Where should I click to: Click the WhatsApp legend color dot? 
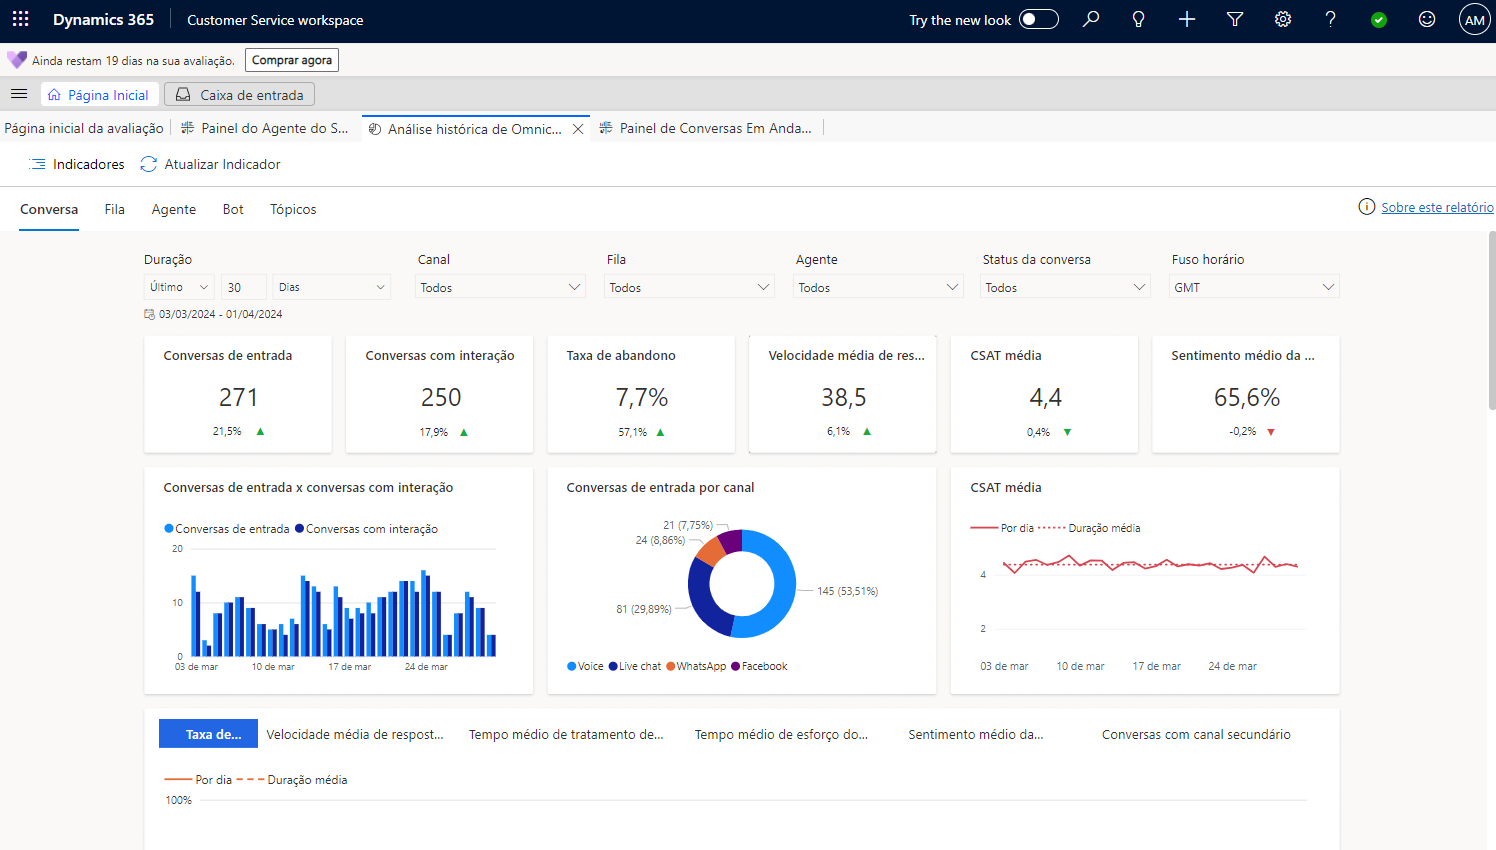670,666
